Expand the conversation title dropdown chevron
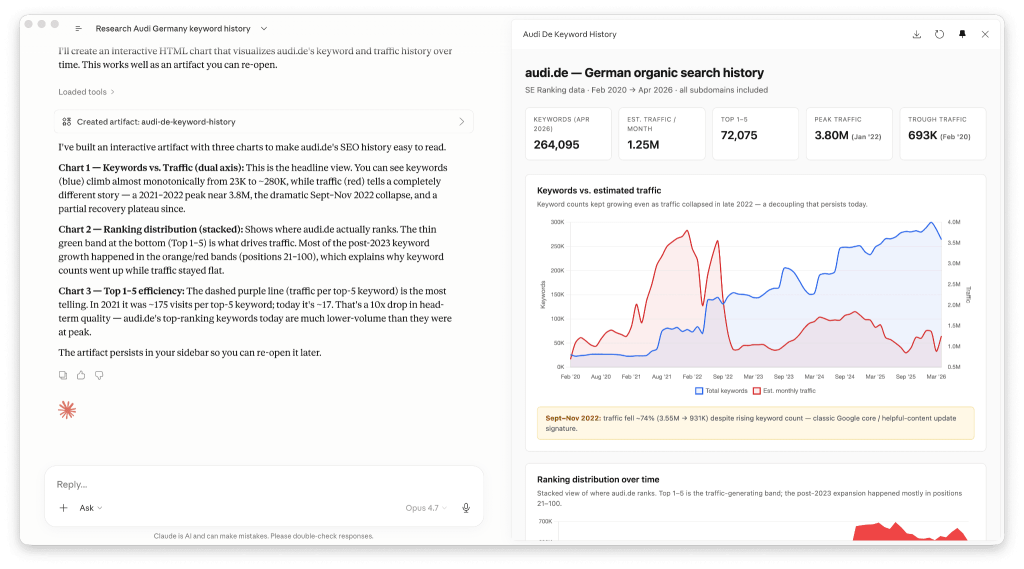1024x569 pixels. coord(264,29)
